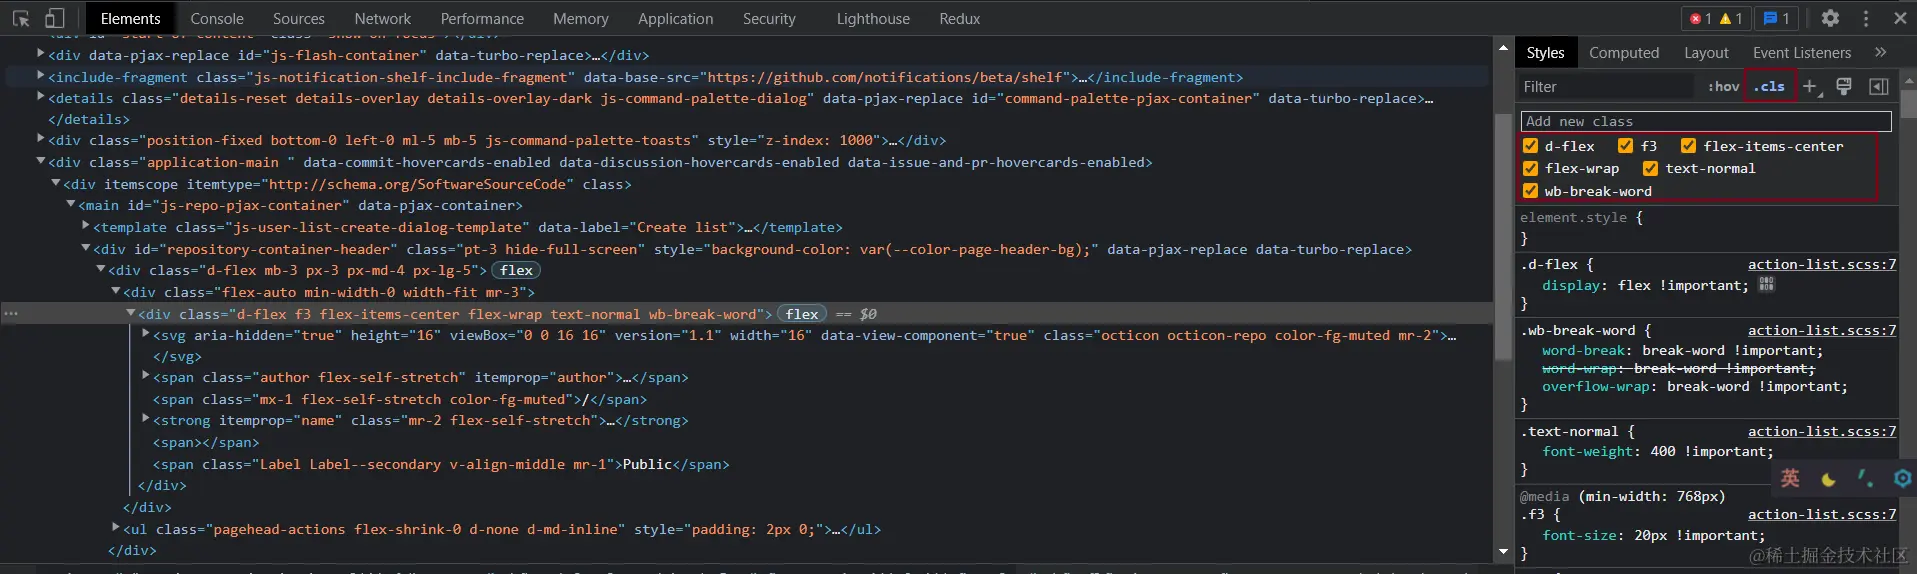Viewport: 1917px width, 574px height.
Task: Disable the wb-break-word class checkbox
Action: coord(1530,191)
